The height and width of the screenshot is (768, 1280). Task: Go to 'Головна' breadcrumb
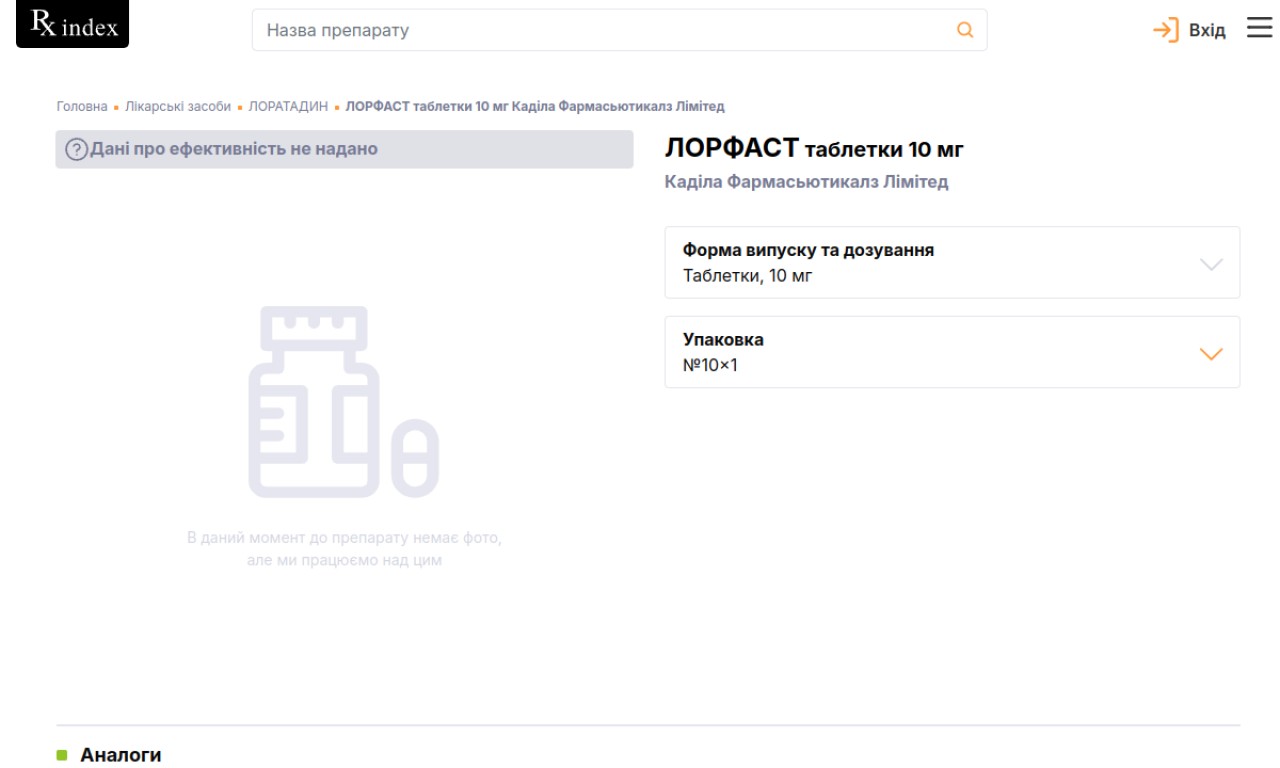point(81,106)
